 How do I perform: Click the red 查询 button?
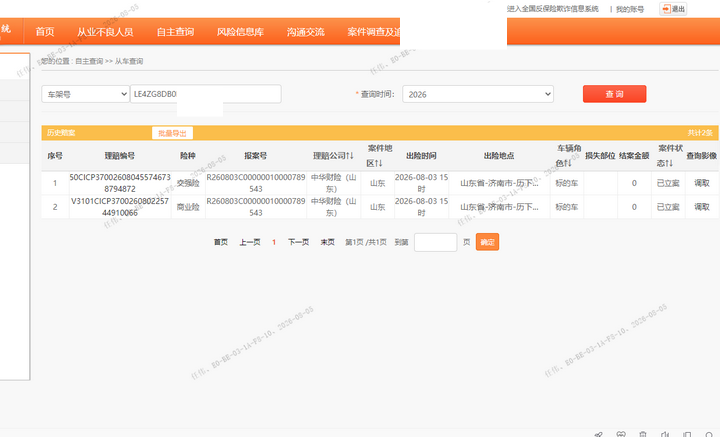(614, 94)
